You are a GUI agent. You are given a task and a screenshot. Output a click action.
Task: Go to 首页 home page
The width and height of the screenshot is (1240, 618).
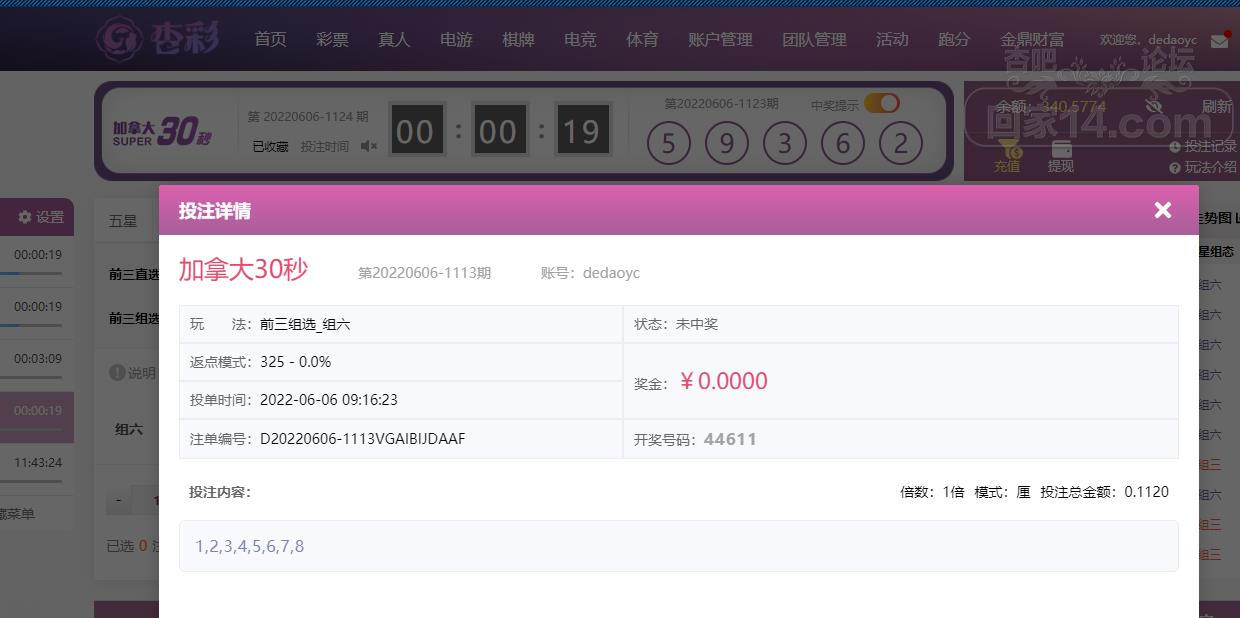[x=270, y=40]
